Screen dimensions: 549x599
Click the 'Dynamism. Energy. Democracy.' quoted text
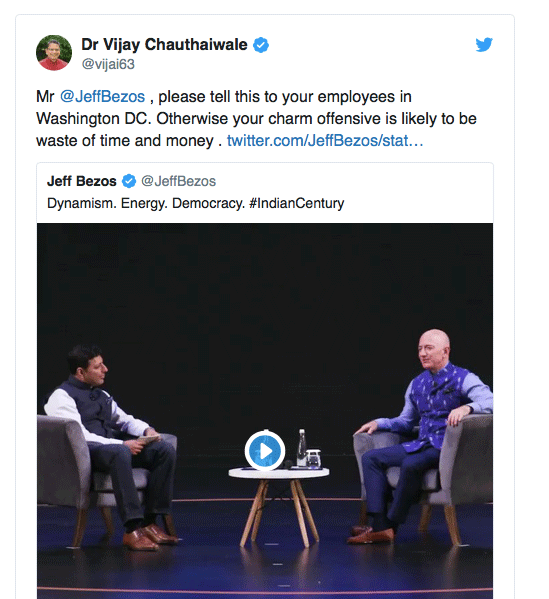pyautogui.click(x=146, y=203)
